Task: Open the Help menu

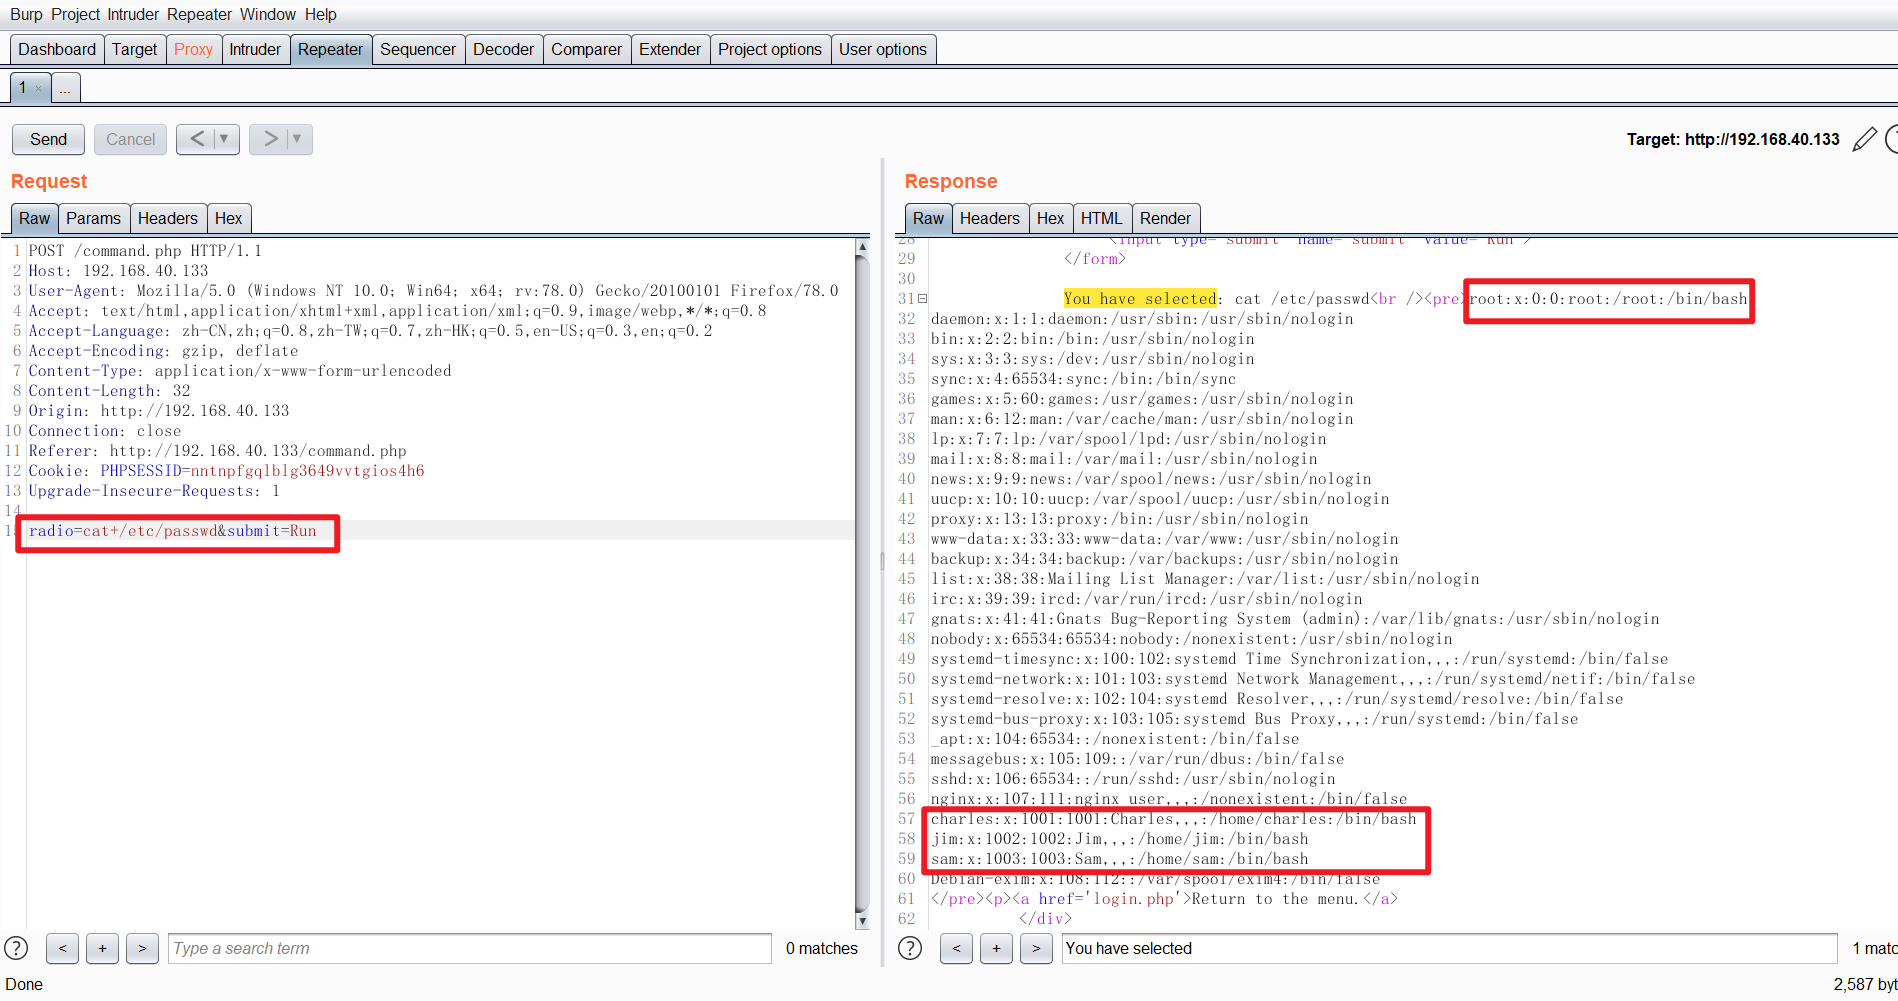Action: [321, 14]
